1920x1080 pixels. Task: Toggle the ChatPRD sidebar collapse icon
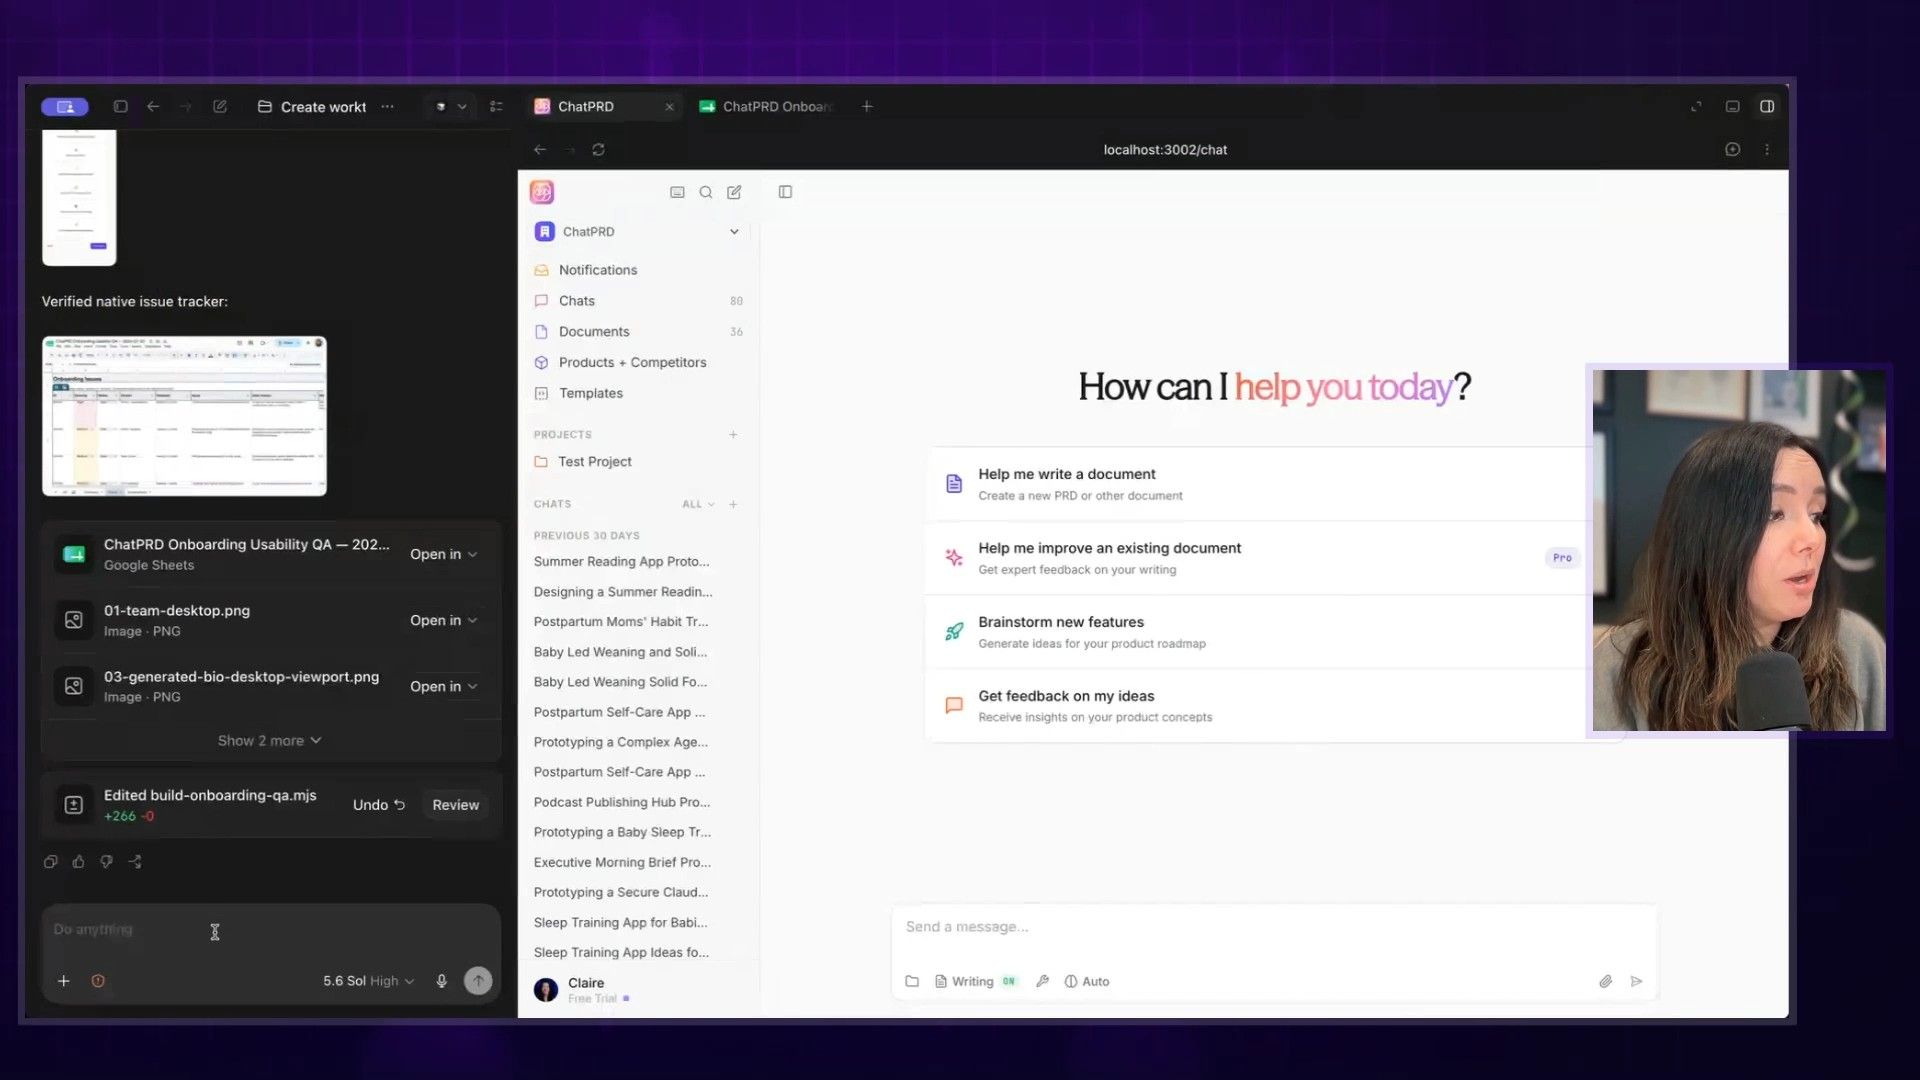[x=785, y=192]
